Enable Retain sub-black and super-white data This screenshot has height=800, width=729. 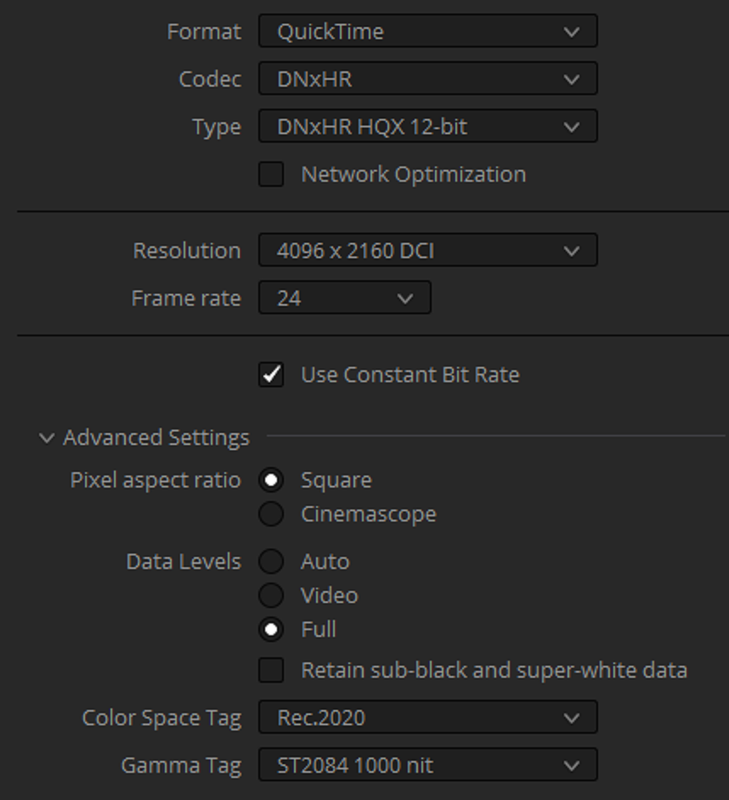271,670
